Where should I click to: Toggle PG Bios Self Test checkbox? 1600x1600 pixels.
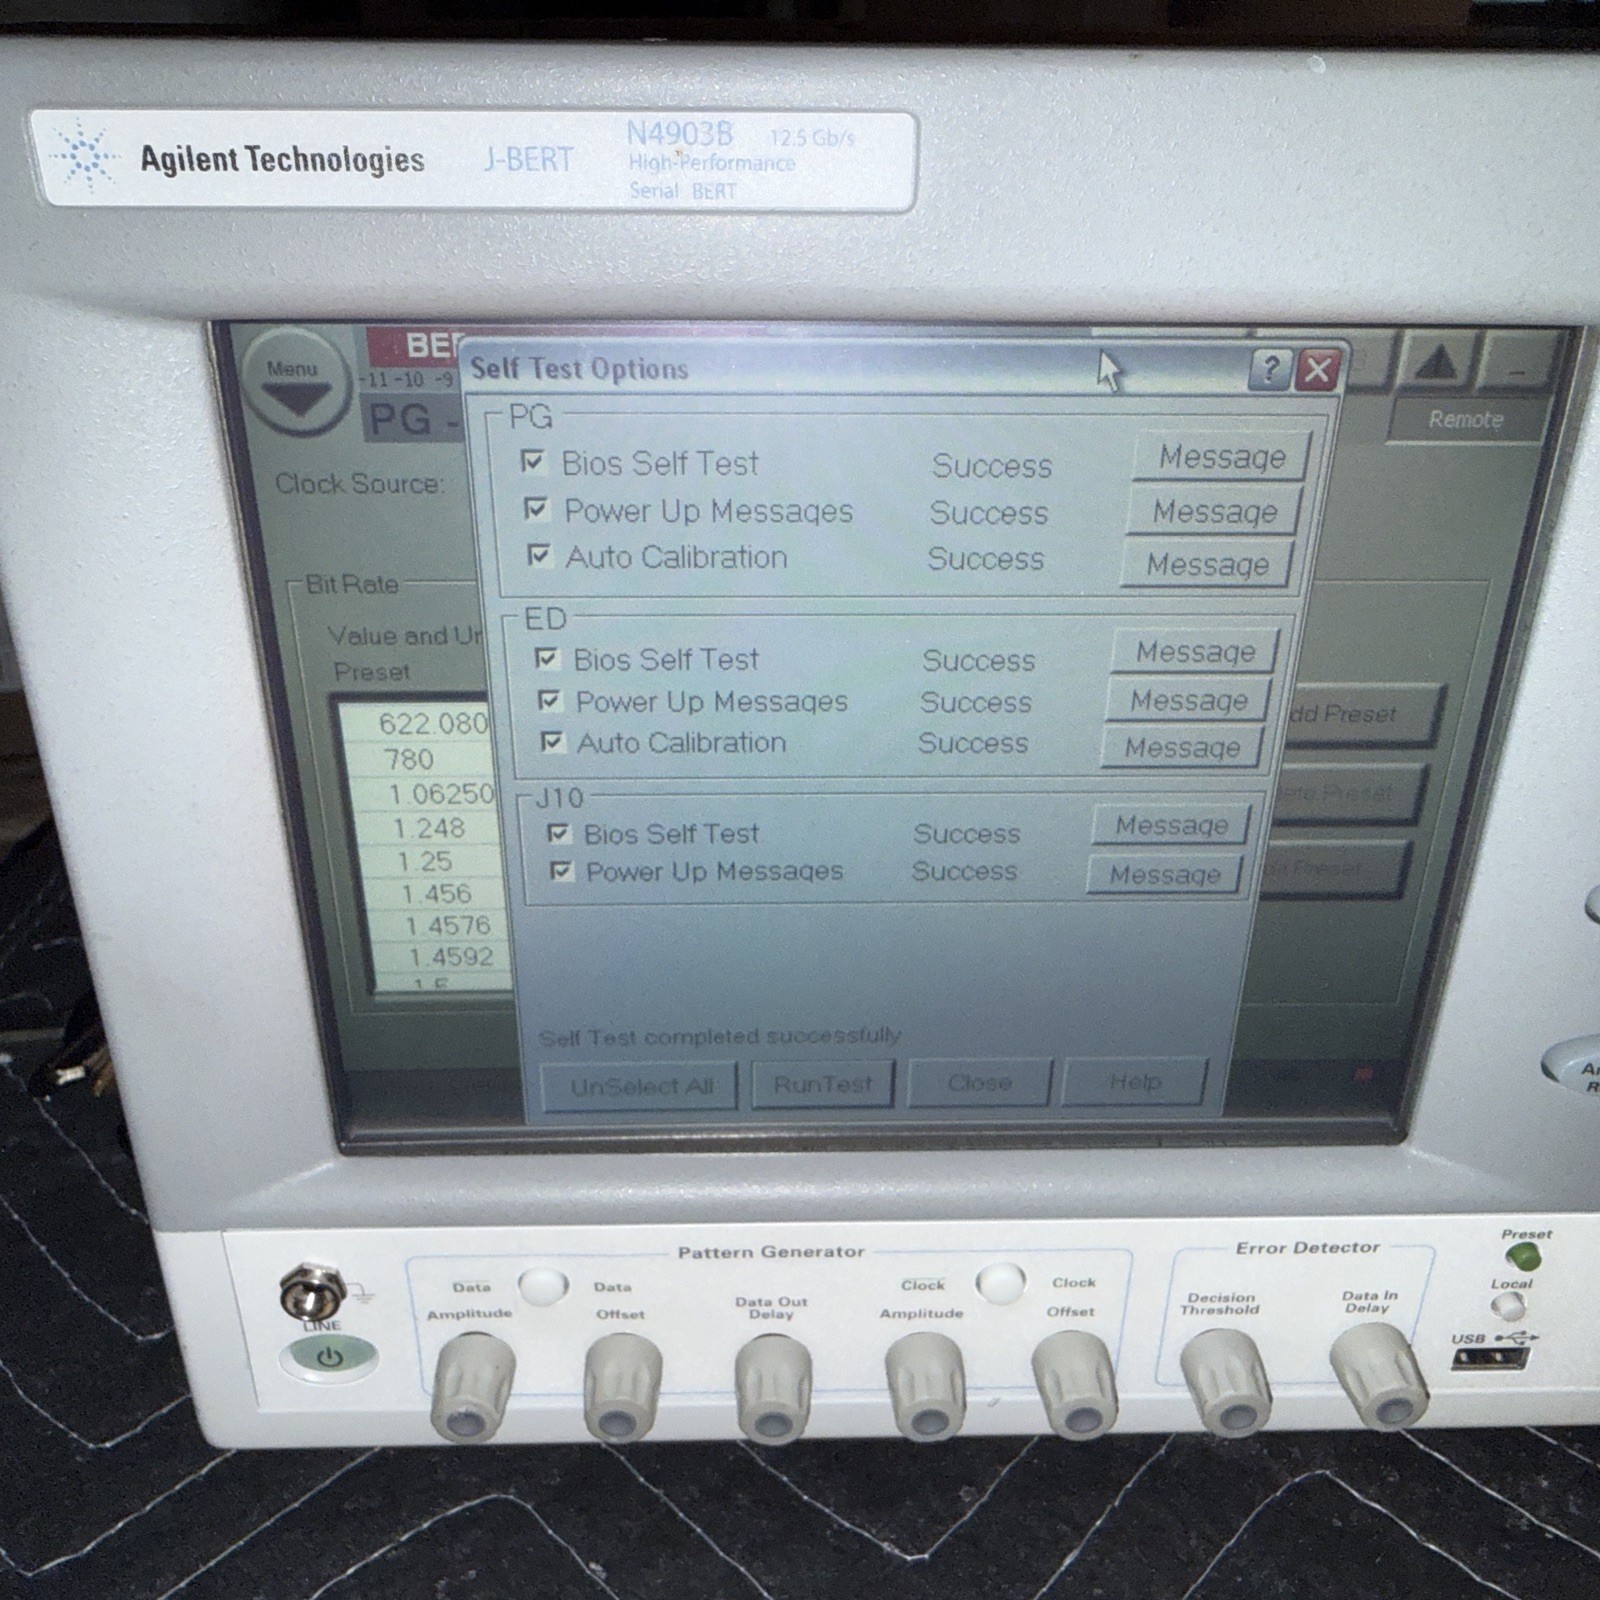coord(533,461)
